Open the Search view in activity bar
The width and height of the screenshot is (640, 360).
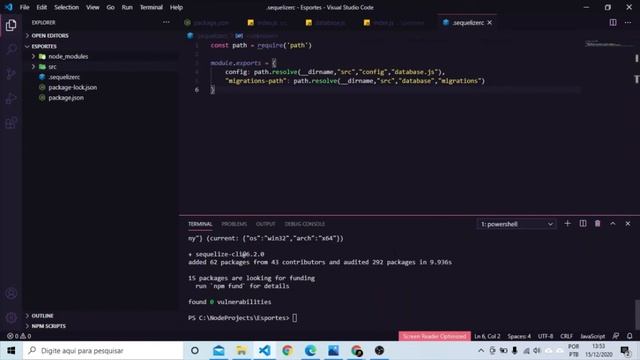pos(11,49)
